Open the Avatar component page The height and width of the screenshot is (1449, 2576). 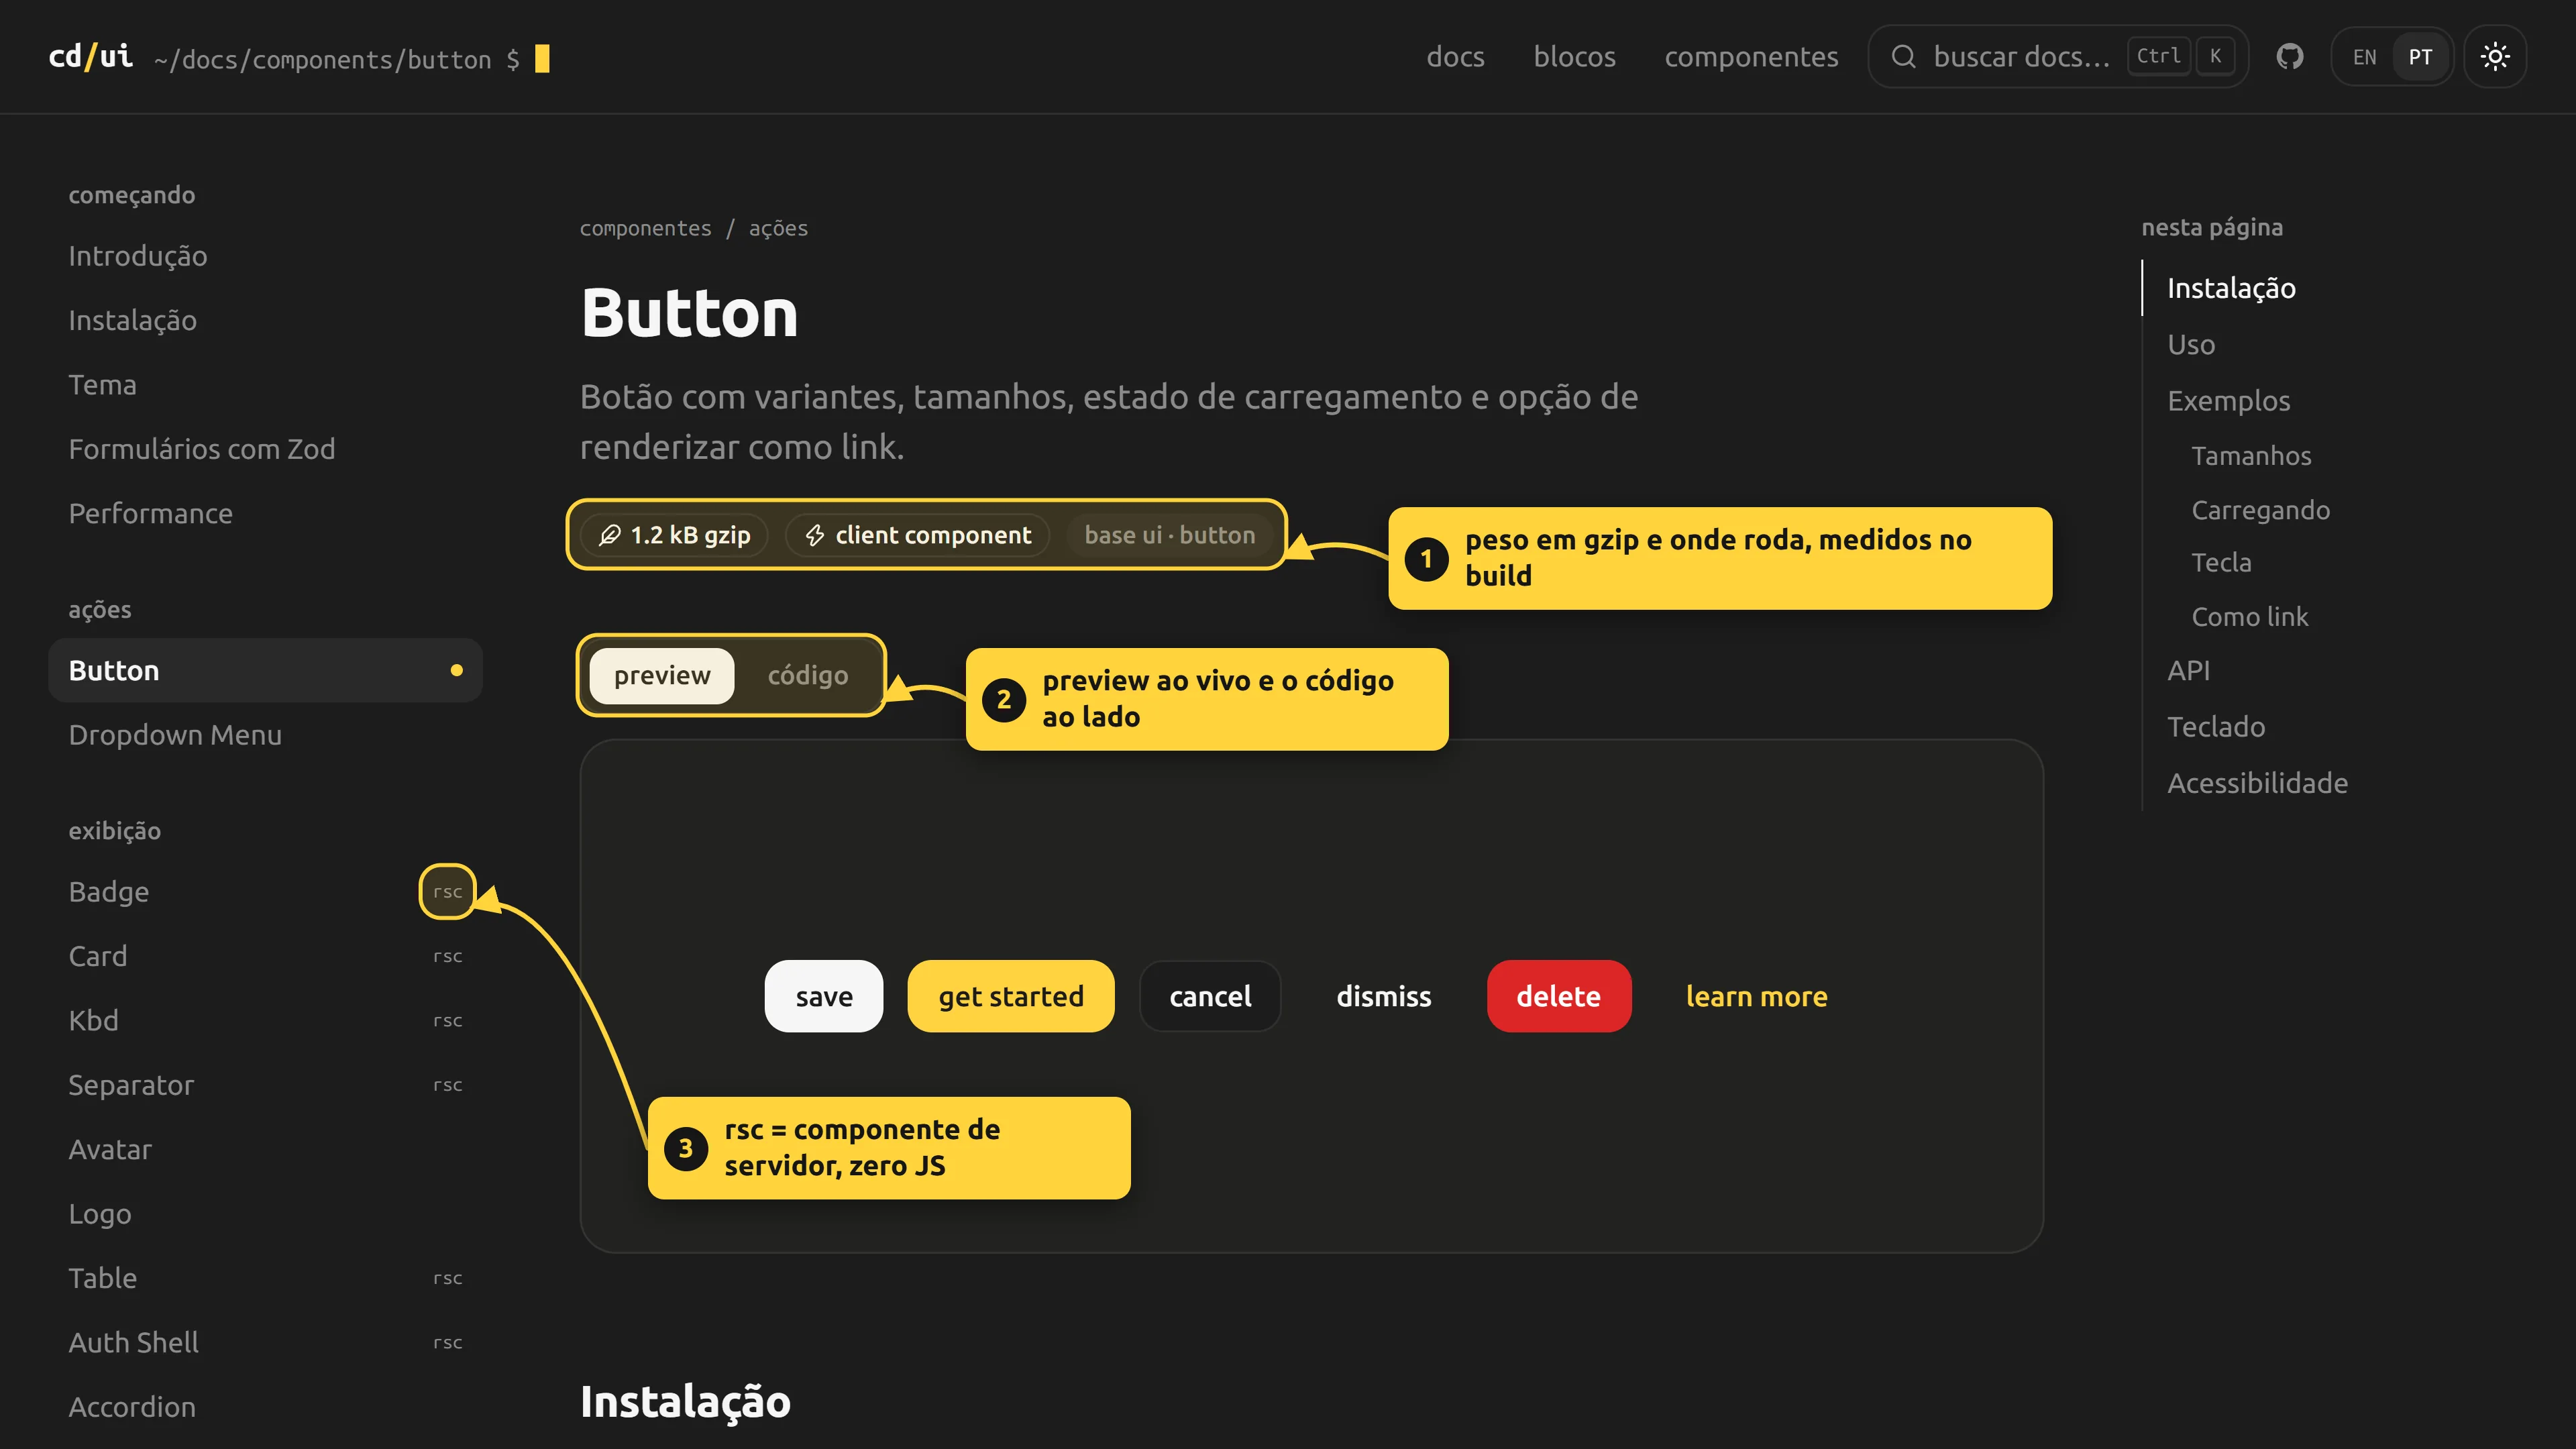[x=265, y=1149]
